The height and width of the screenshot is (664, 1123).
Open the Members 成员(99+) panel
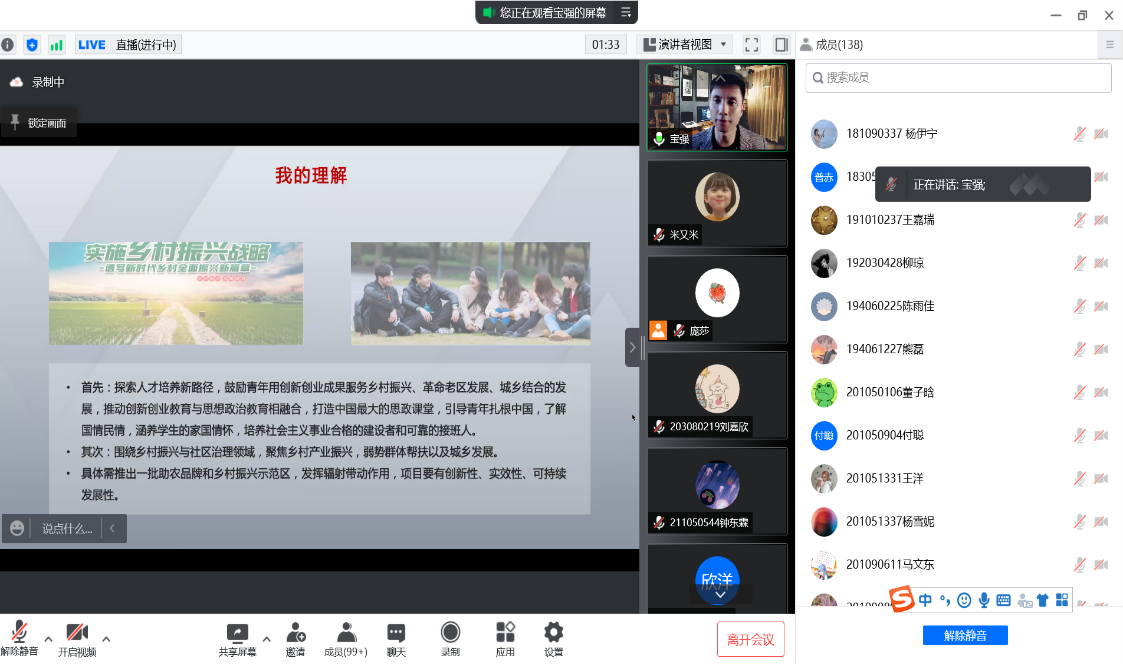[x=346, y=638]
